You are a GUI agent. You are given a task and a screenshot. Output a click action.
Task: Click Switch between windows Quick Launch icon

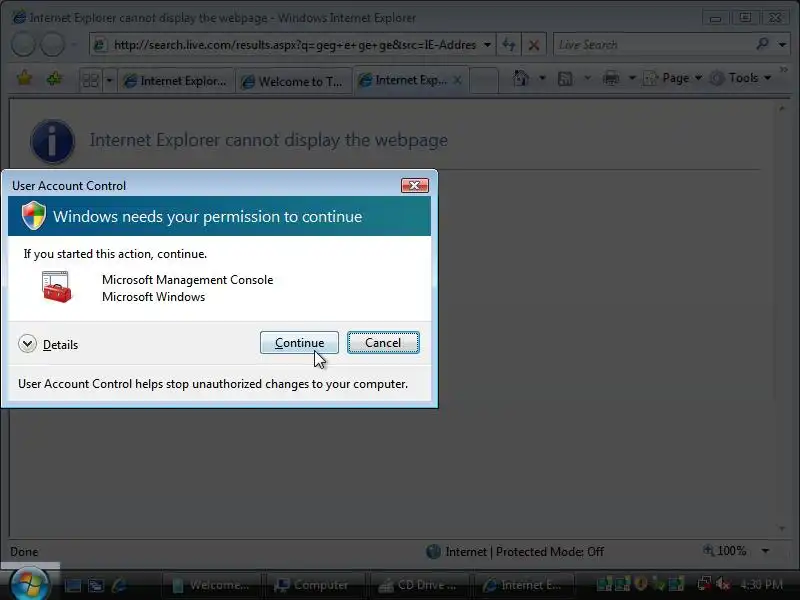click(96, 585)
